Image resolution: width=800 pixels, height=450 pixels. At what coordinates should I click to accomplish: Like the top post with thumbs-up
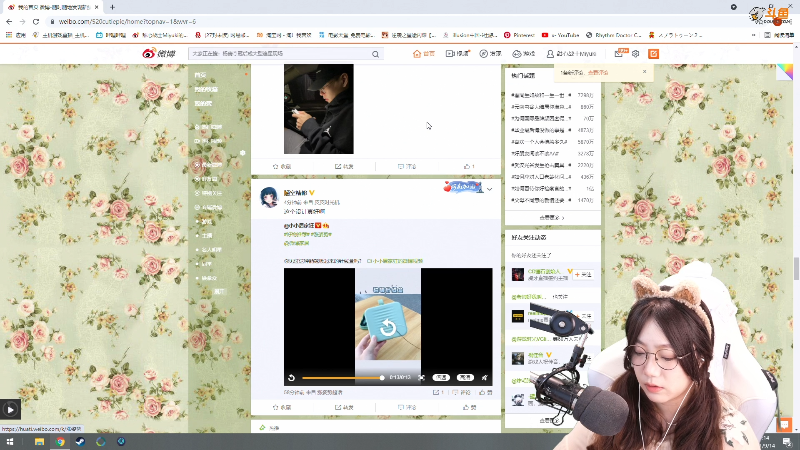tap(469, 166)
